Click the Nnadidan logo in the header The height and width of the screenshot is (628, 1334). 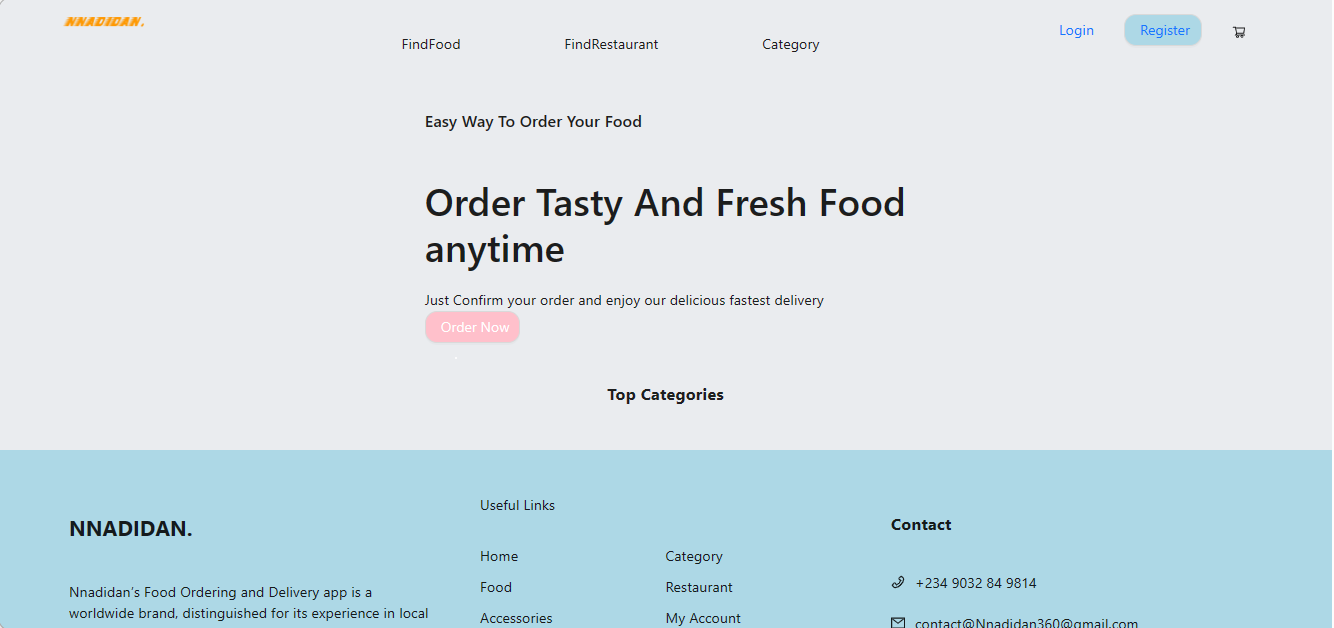104,22
